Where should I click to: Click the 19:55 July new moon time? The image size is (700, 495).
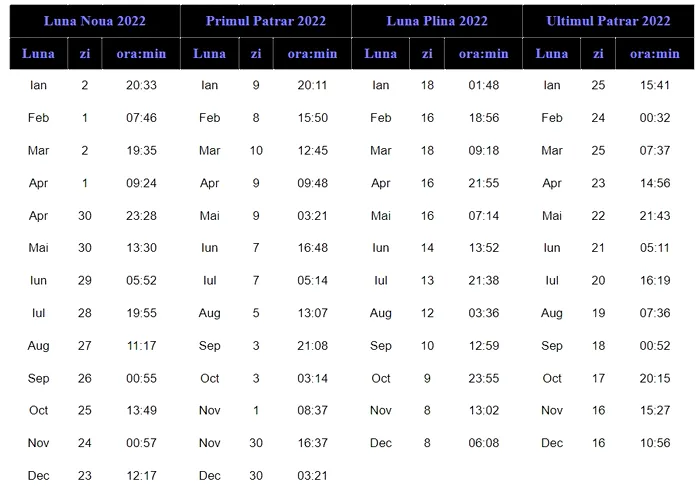point(142,313)
